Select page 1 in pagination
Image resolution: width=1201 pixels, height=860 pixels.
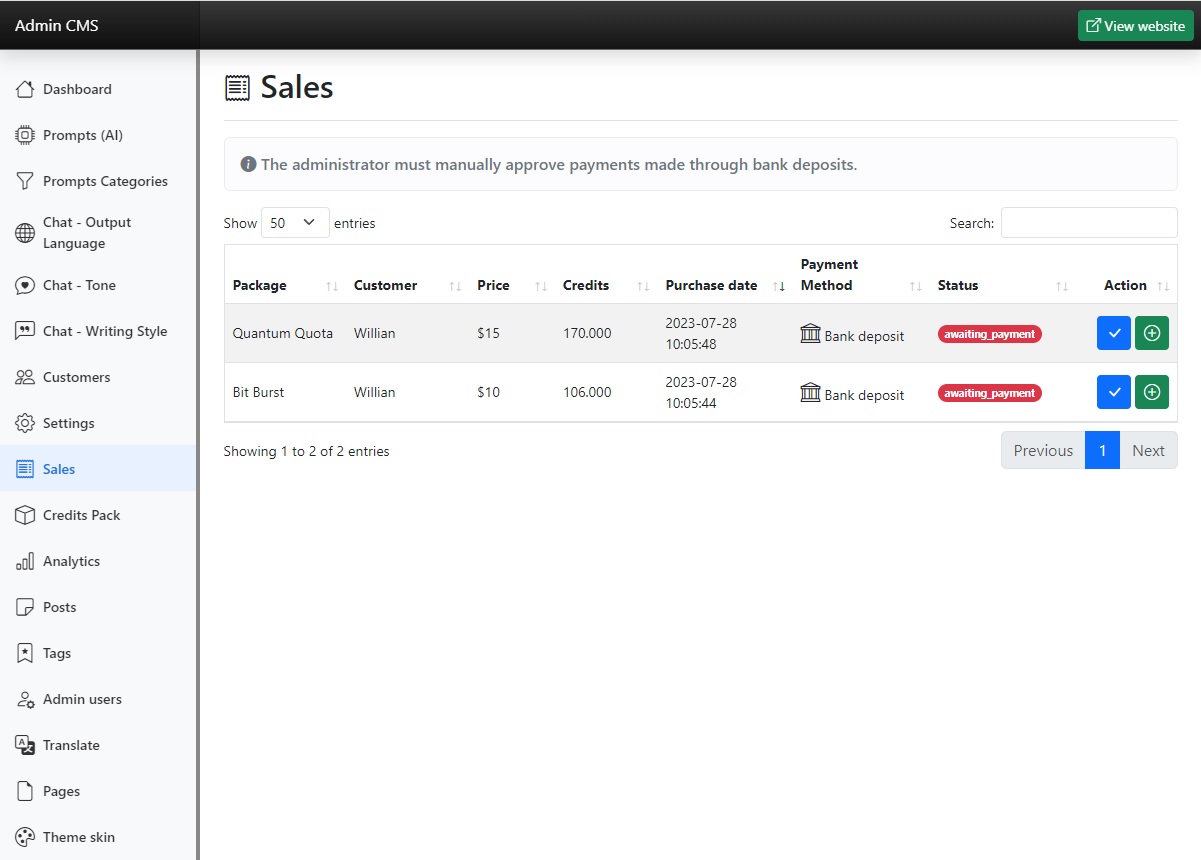(1102, 450)
